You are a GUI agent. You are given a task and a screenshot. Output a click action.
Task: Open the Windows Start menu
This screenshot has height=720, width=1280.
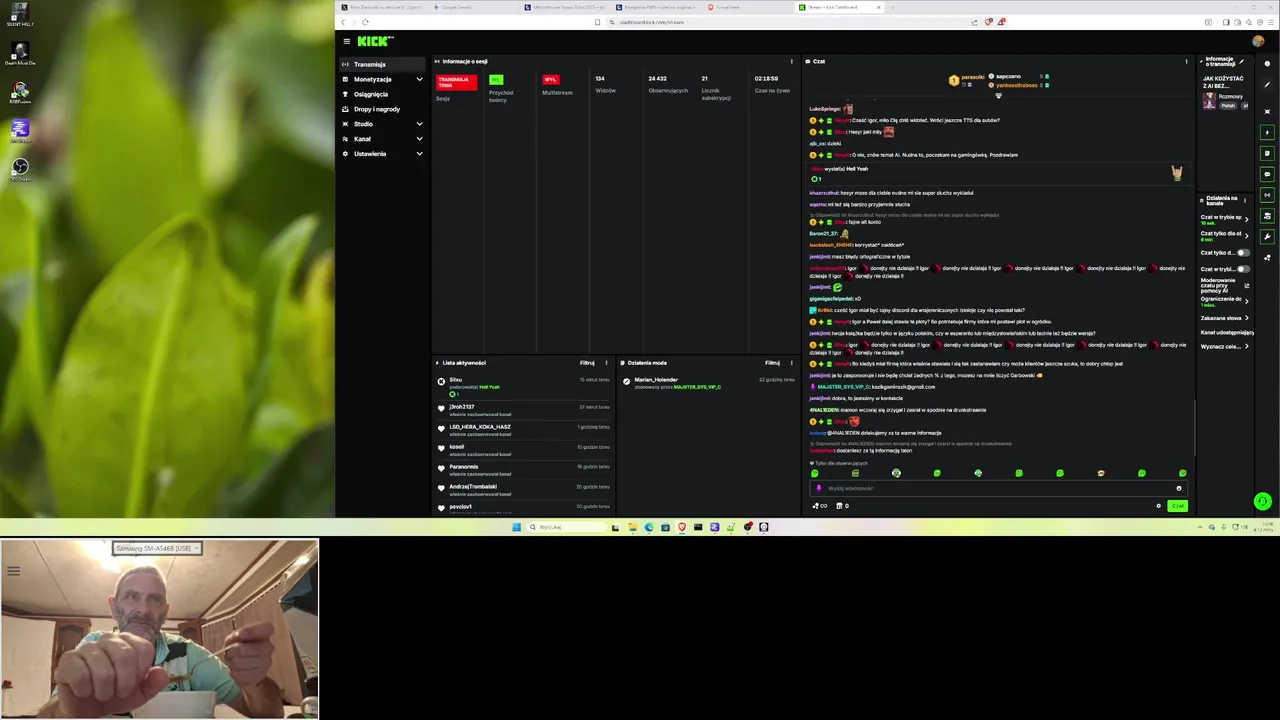tap(517, 527)
